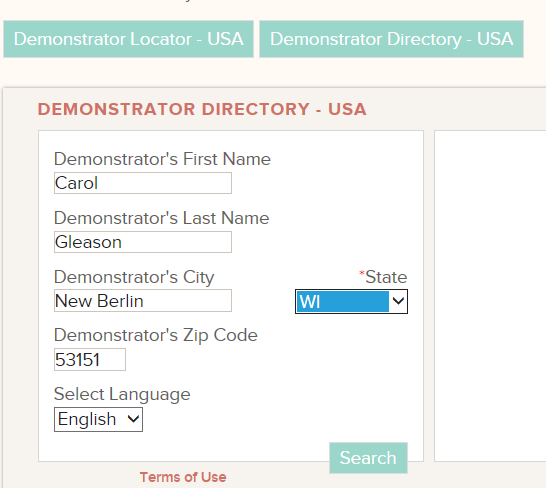This screenshot has height=488, width=546.
Task: Open the State dropdown showing WI
Action: 351,301
